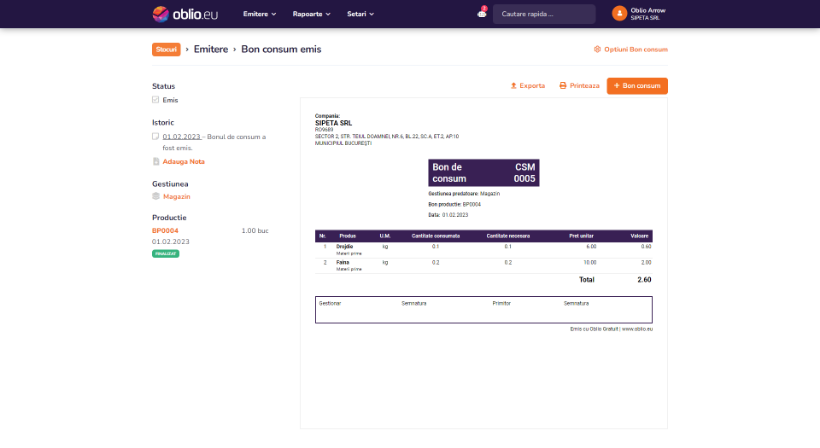Viewport: 820px width, 448px height.
Task: Expand the Emitere dropdown menu
Action: (x=259, y=14)
